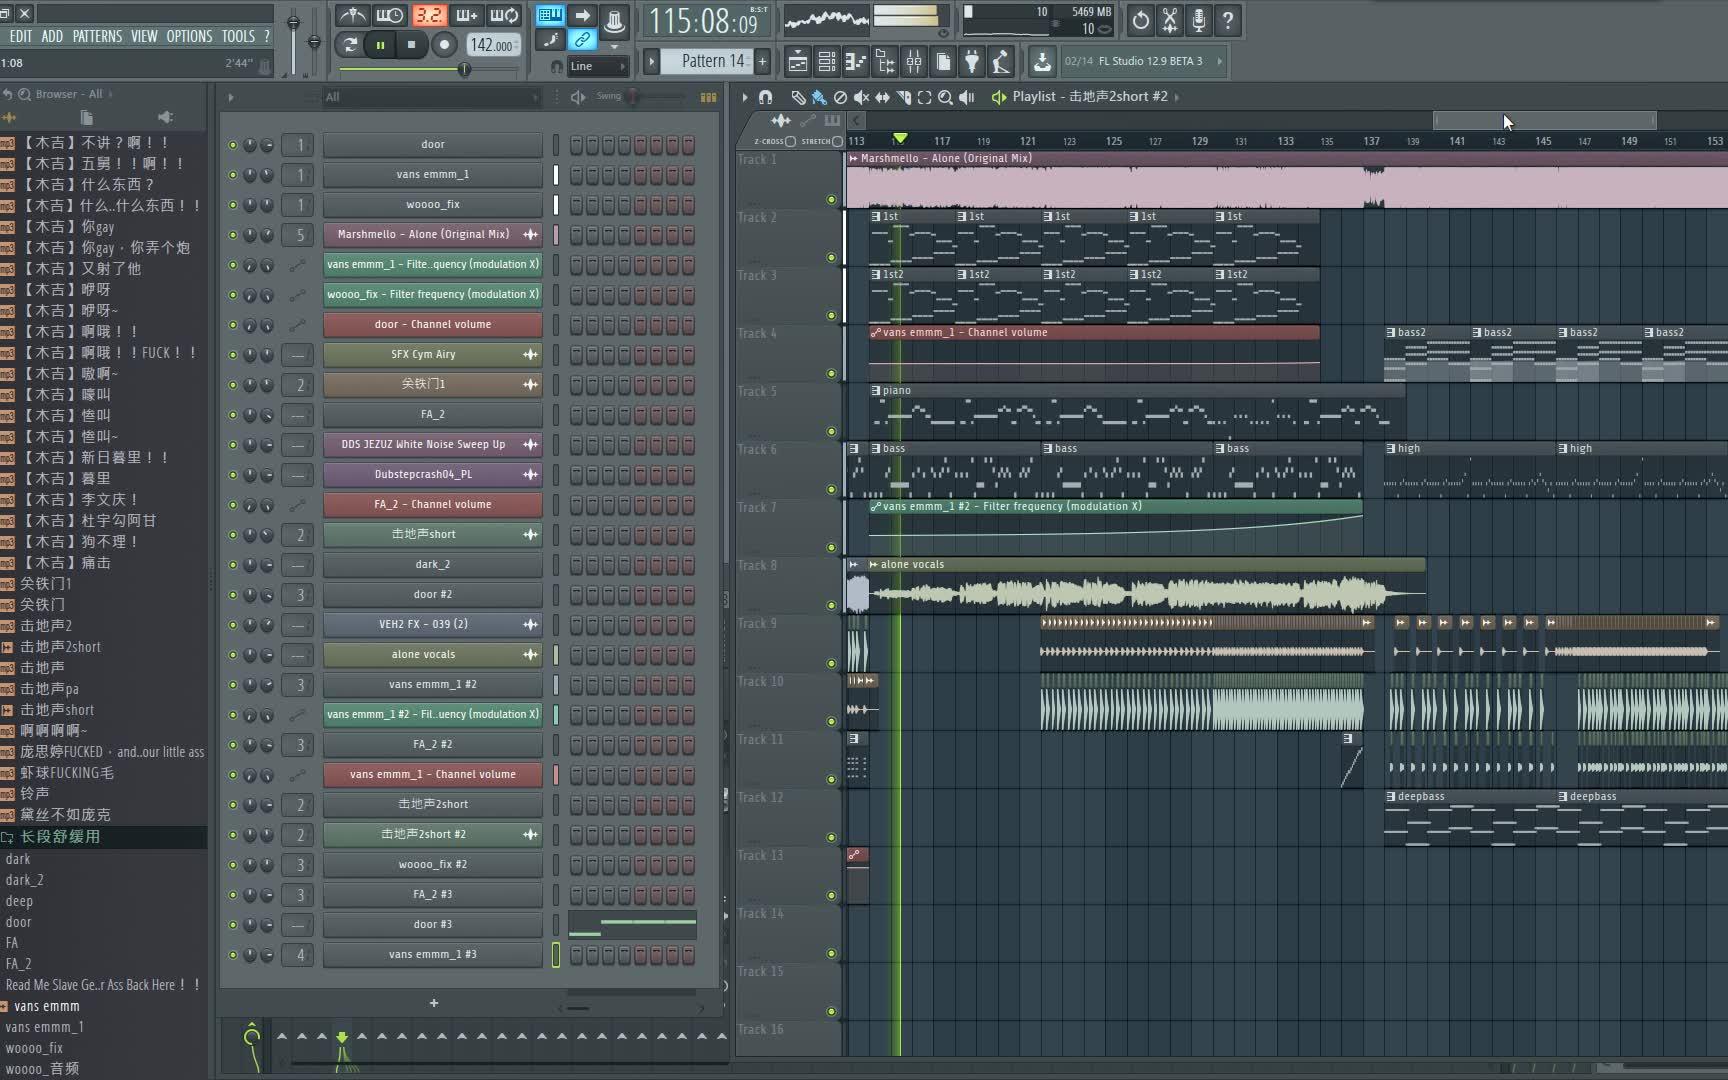Stop playback in transport
This screenshot has width=1728, height=1080.
pyautogui.click(x=411, y=44)
